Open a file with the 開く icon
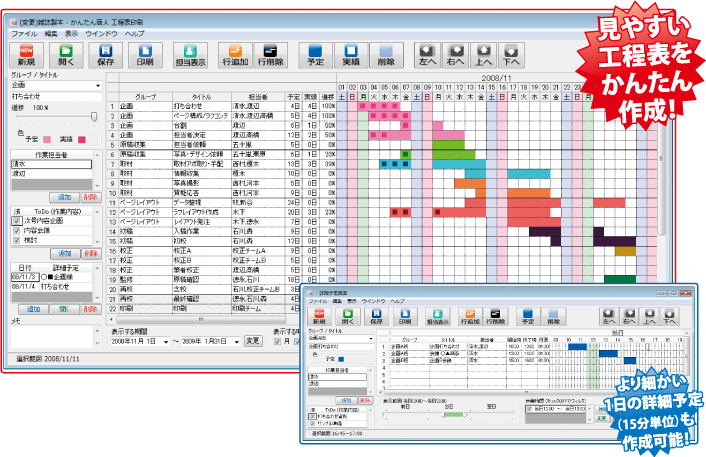Screen dimensions: 706x457 [x=66, y=53]
